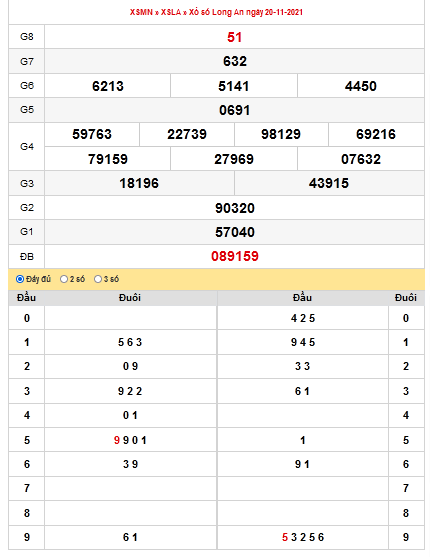Open the XSLA link in the title
Viewport: 430px width, 557px height.
click(x=171, y=12)
